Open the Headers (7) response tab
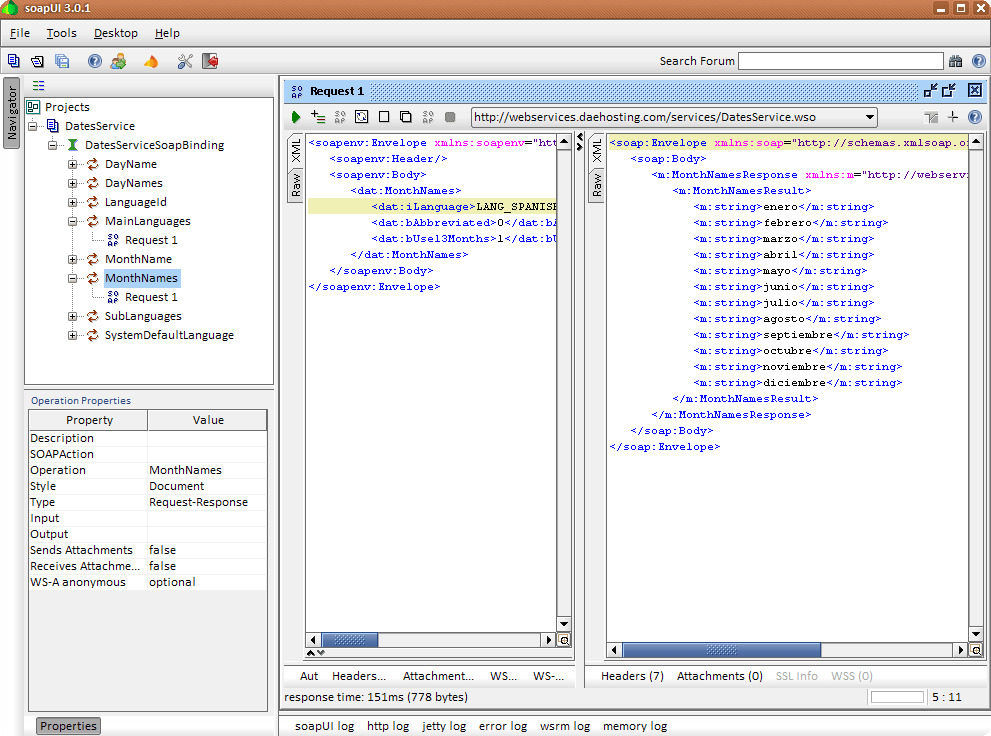The image size is (991, 736). click(x=631, y=675)
